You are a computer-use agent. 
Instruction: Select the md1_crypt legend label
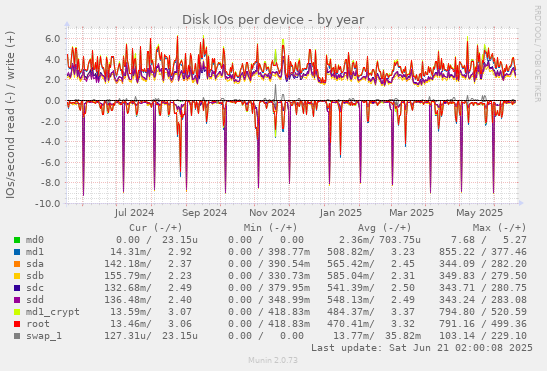point(53,312)
